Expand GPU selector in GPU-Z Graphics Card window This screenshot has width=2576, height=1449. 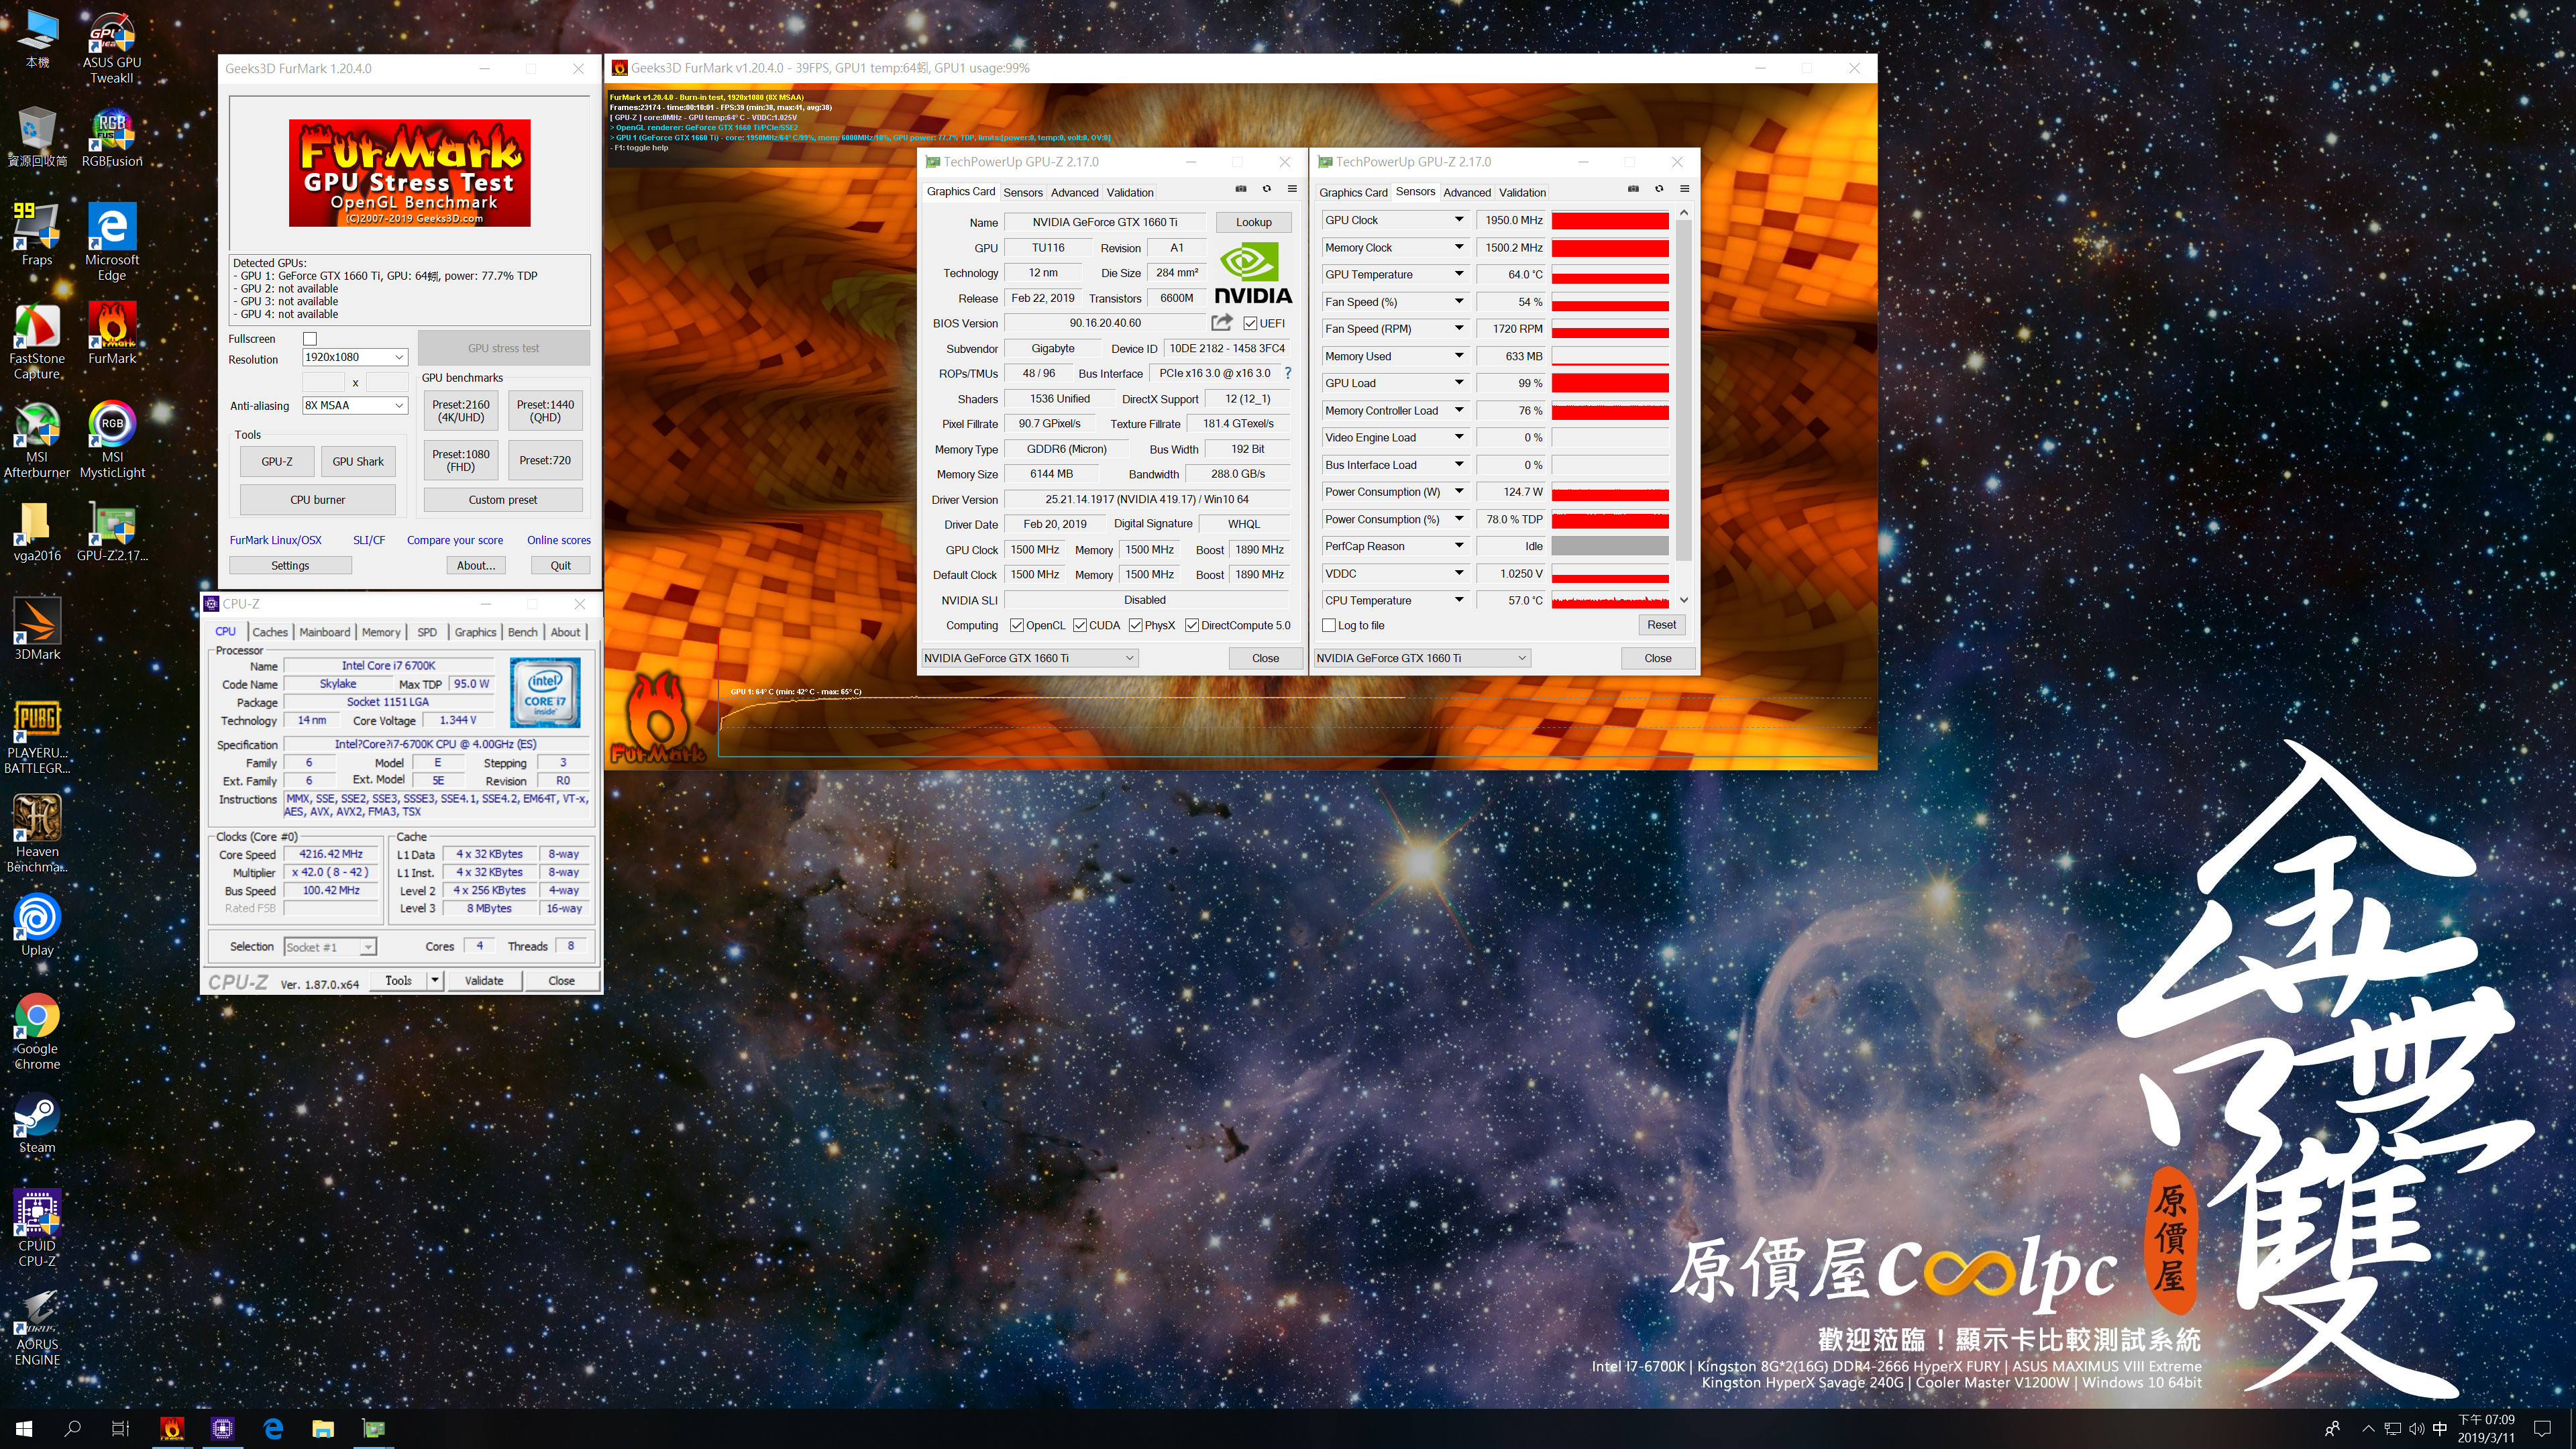(x=1029, y=658)
